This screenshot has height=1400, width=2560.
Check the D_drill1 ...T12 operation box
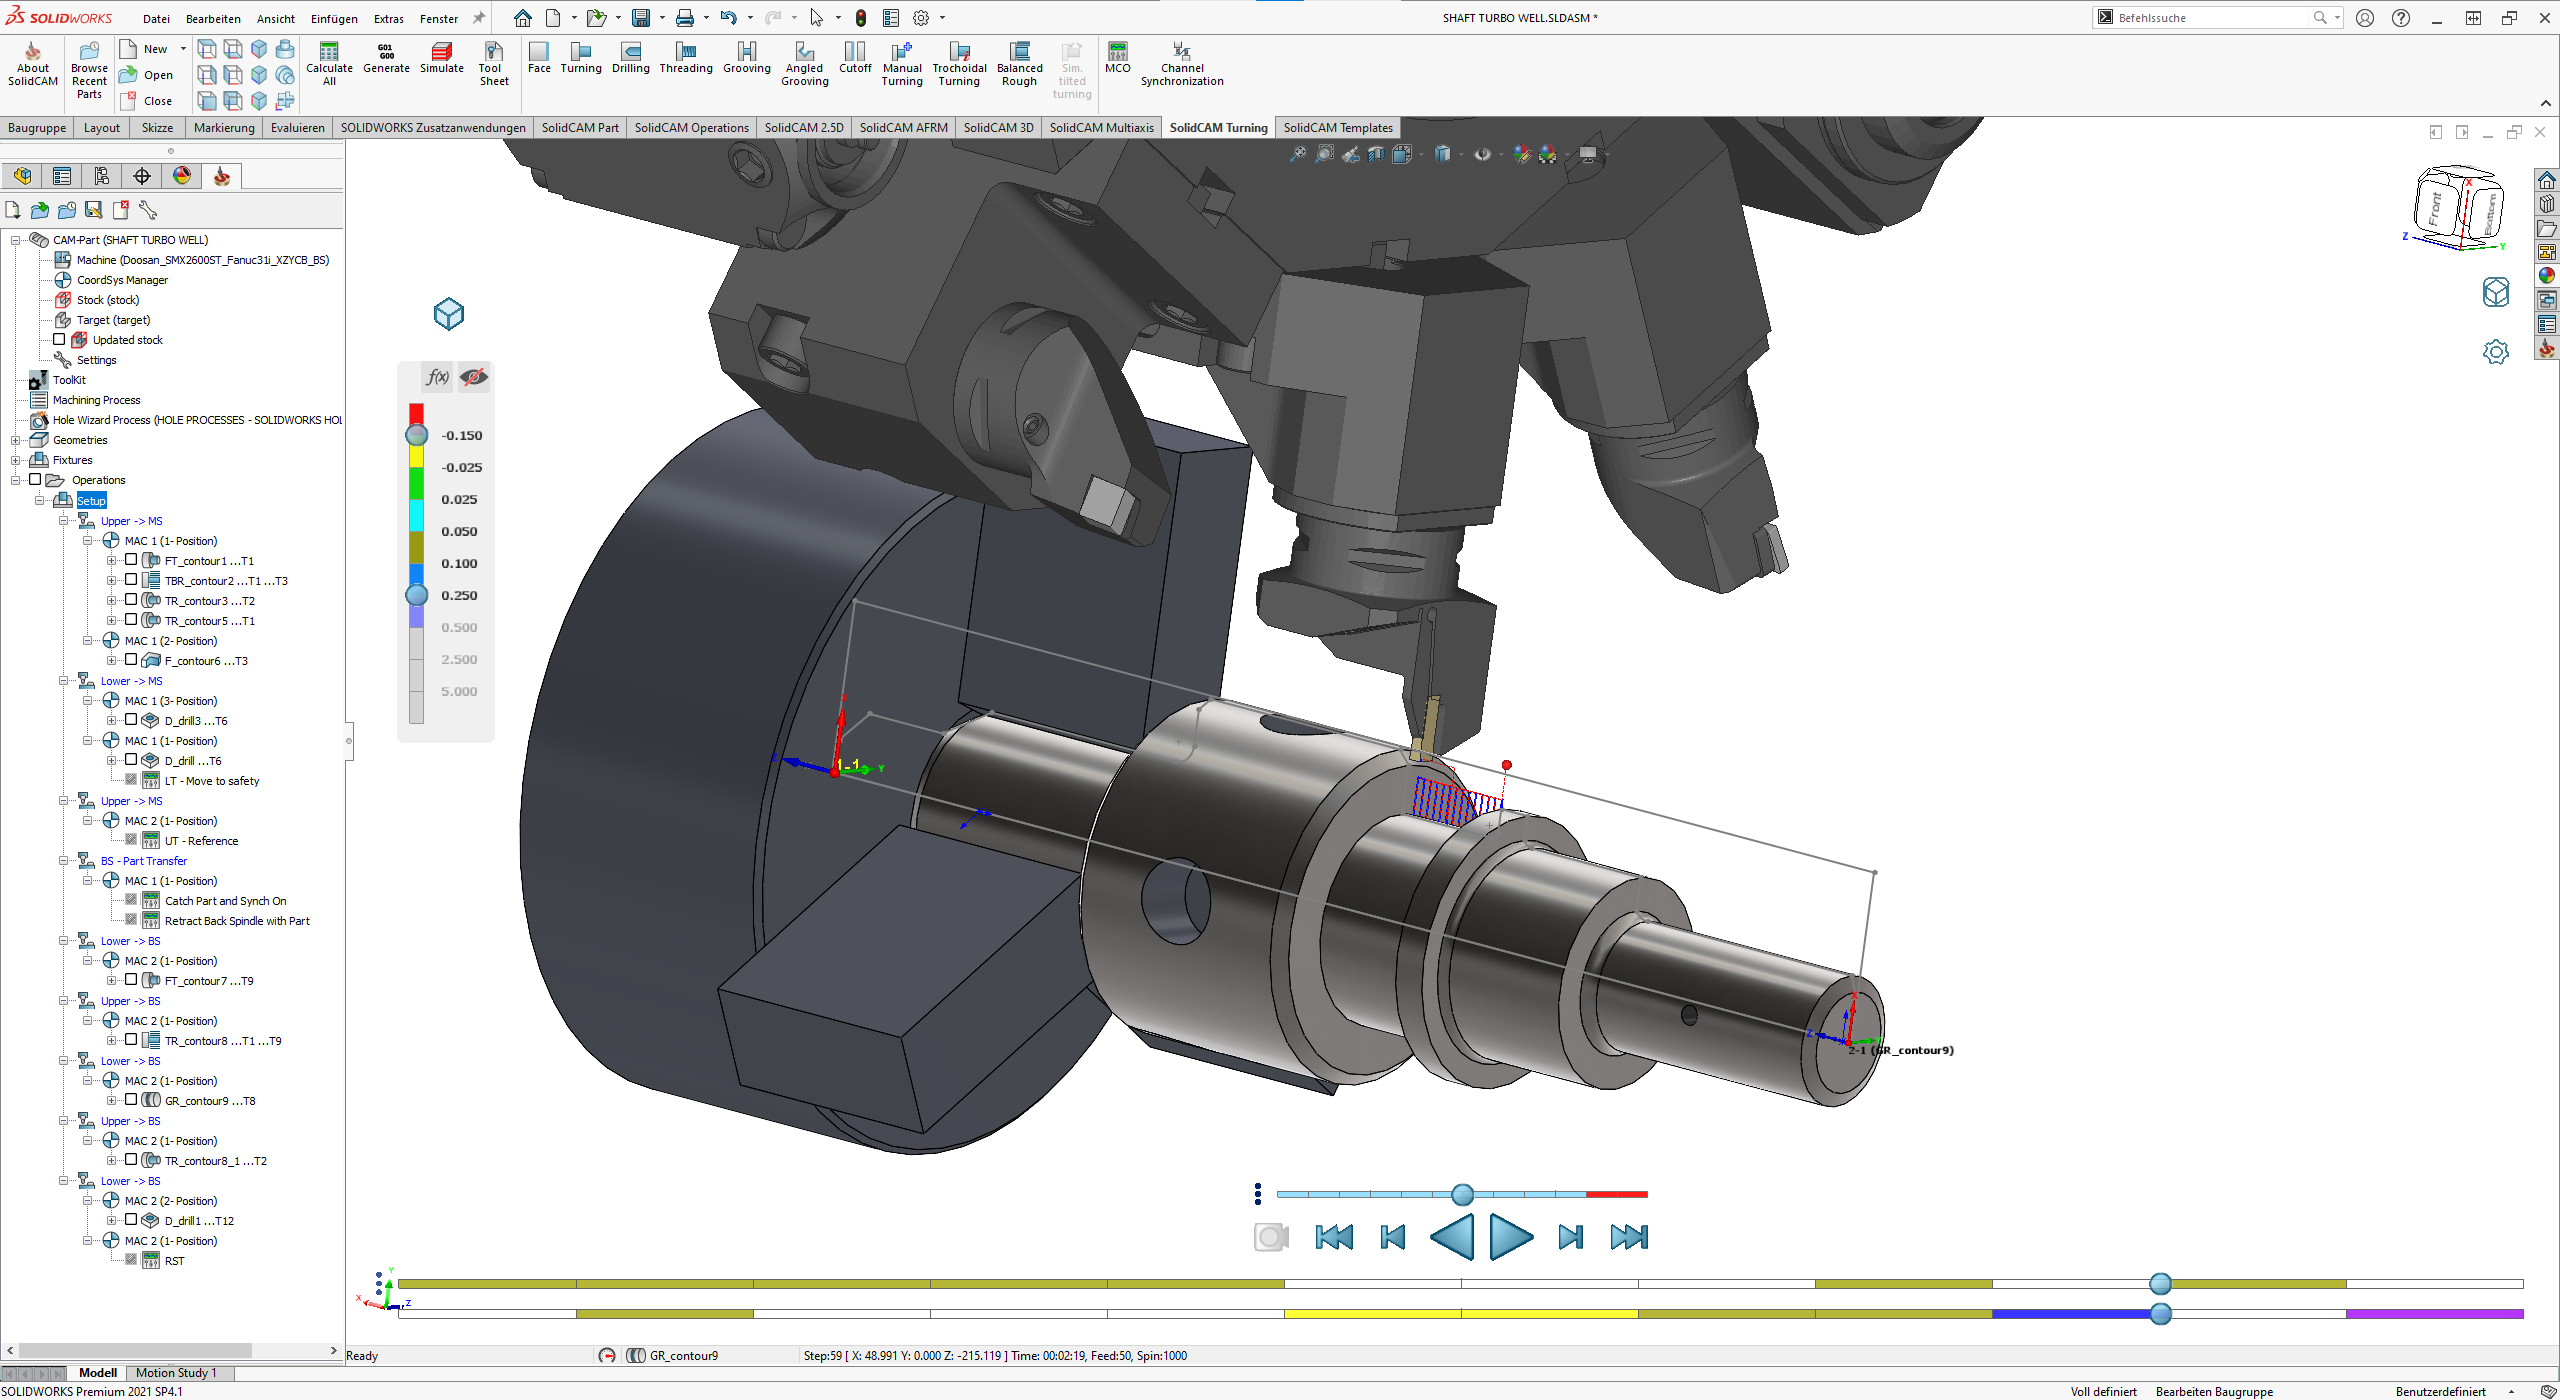pos(131,1220)
